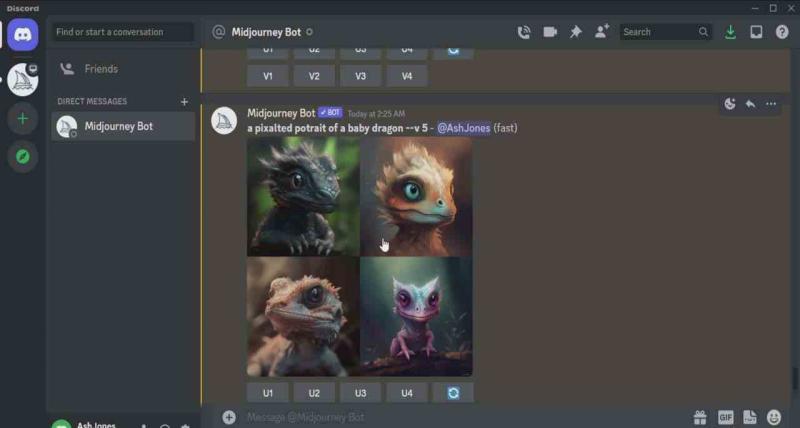This screenshot has width=800, height=428.
Task: Add a reaction to the message
Action: (x=730, y=104)
